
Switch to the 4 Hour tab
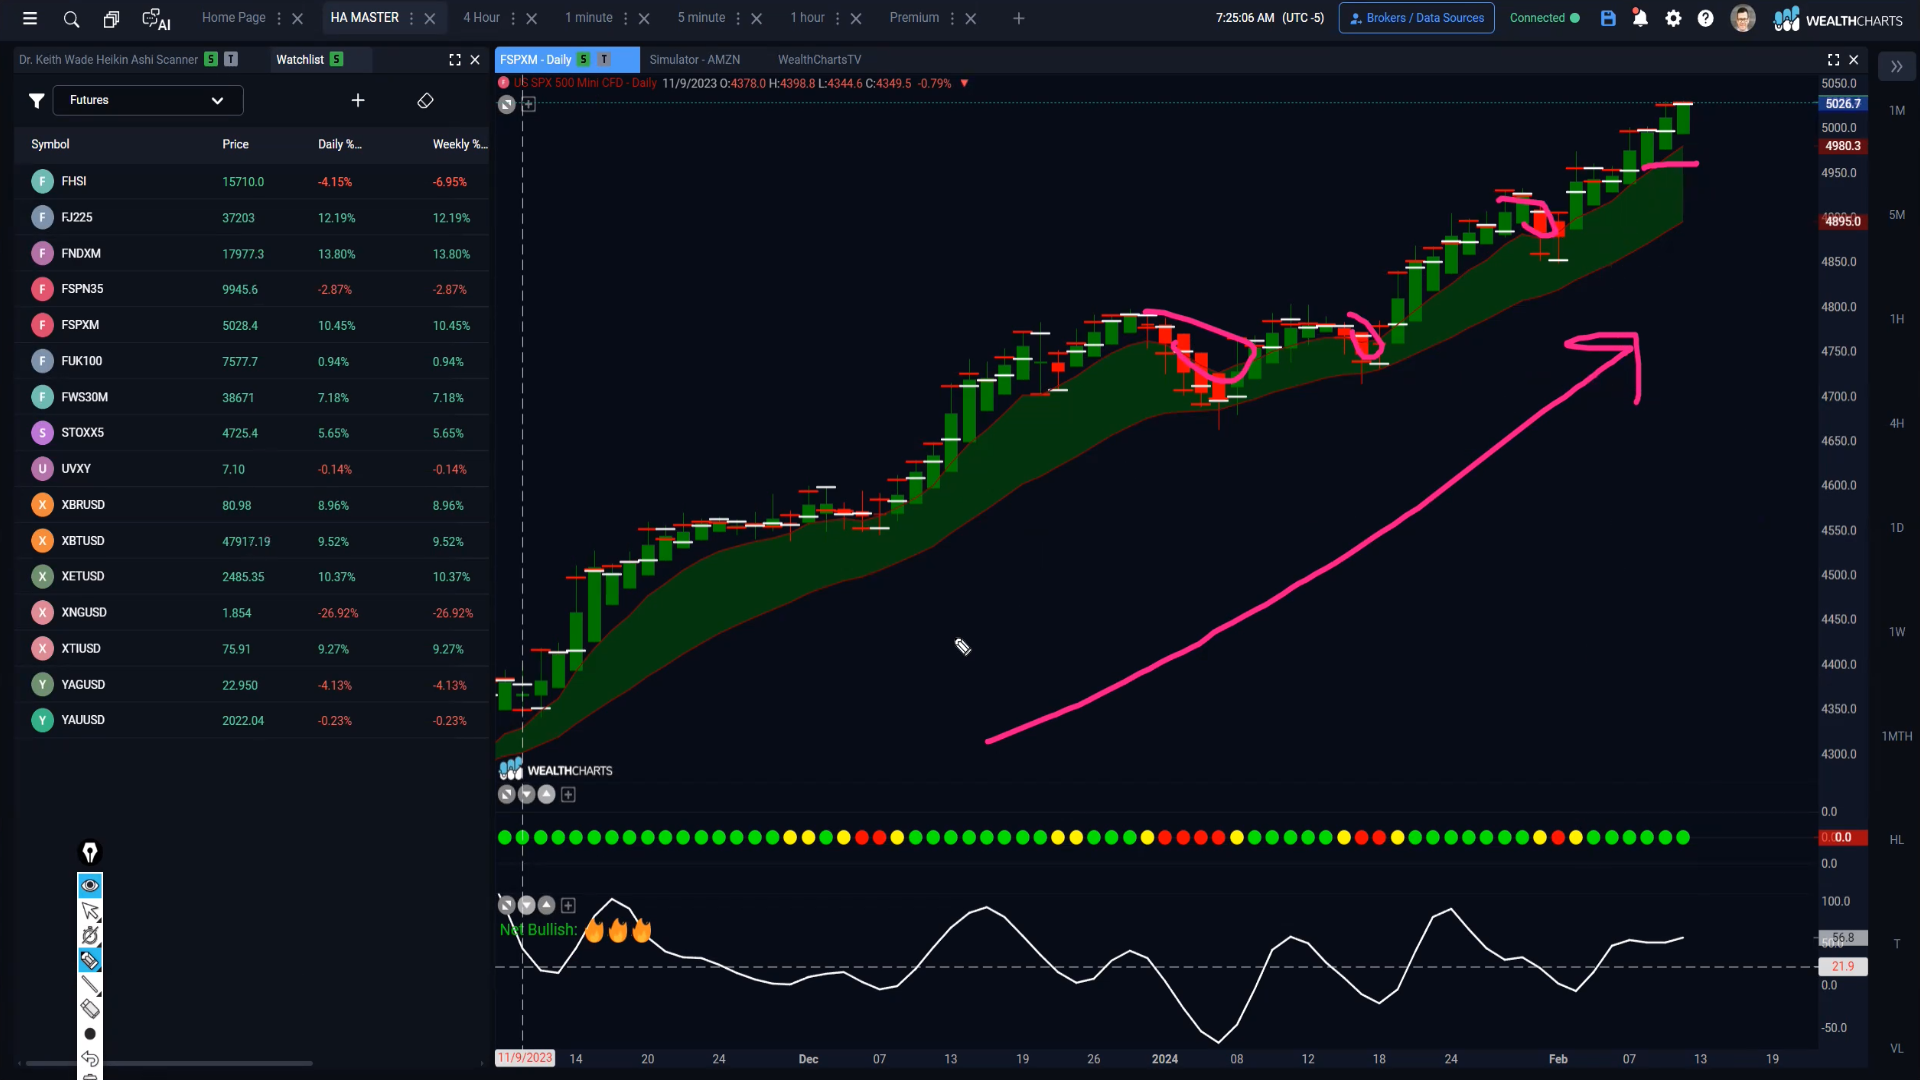click(x=481, y=18)
